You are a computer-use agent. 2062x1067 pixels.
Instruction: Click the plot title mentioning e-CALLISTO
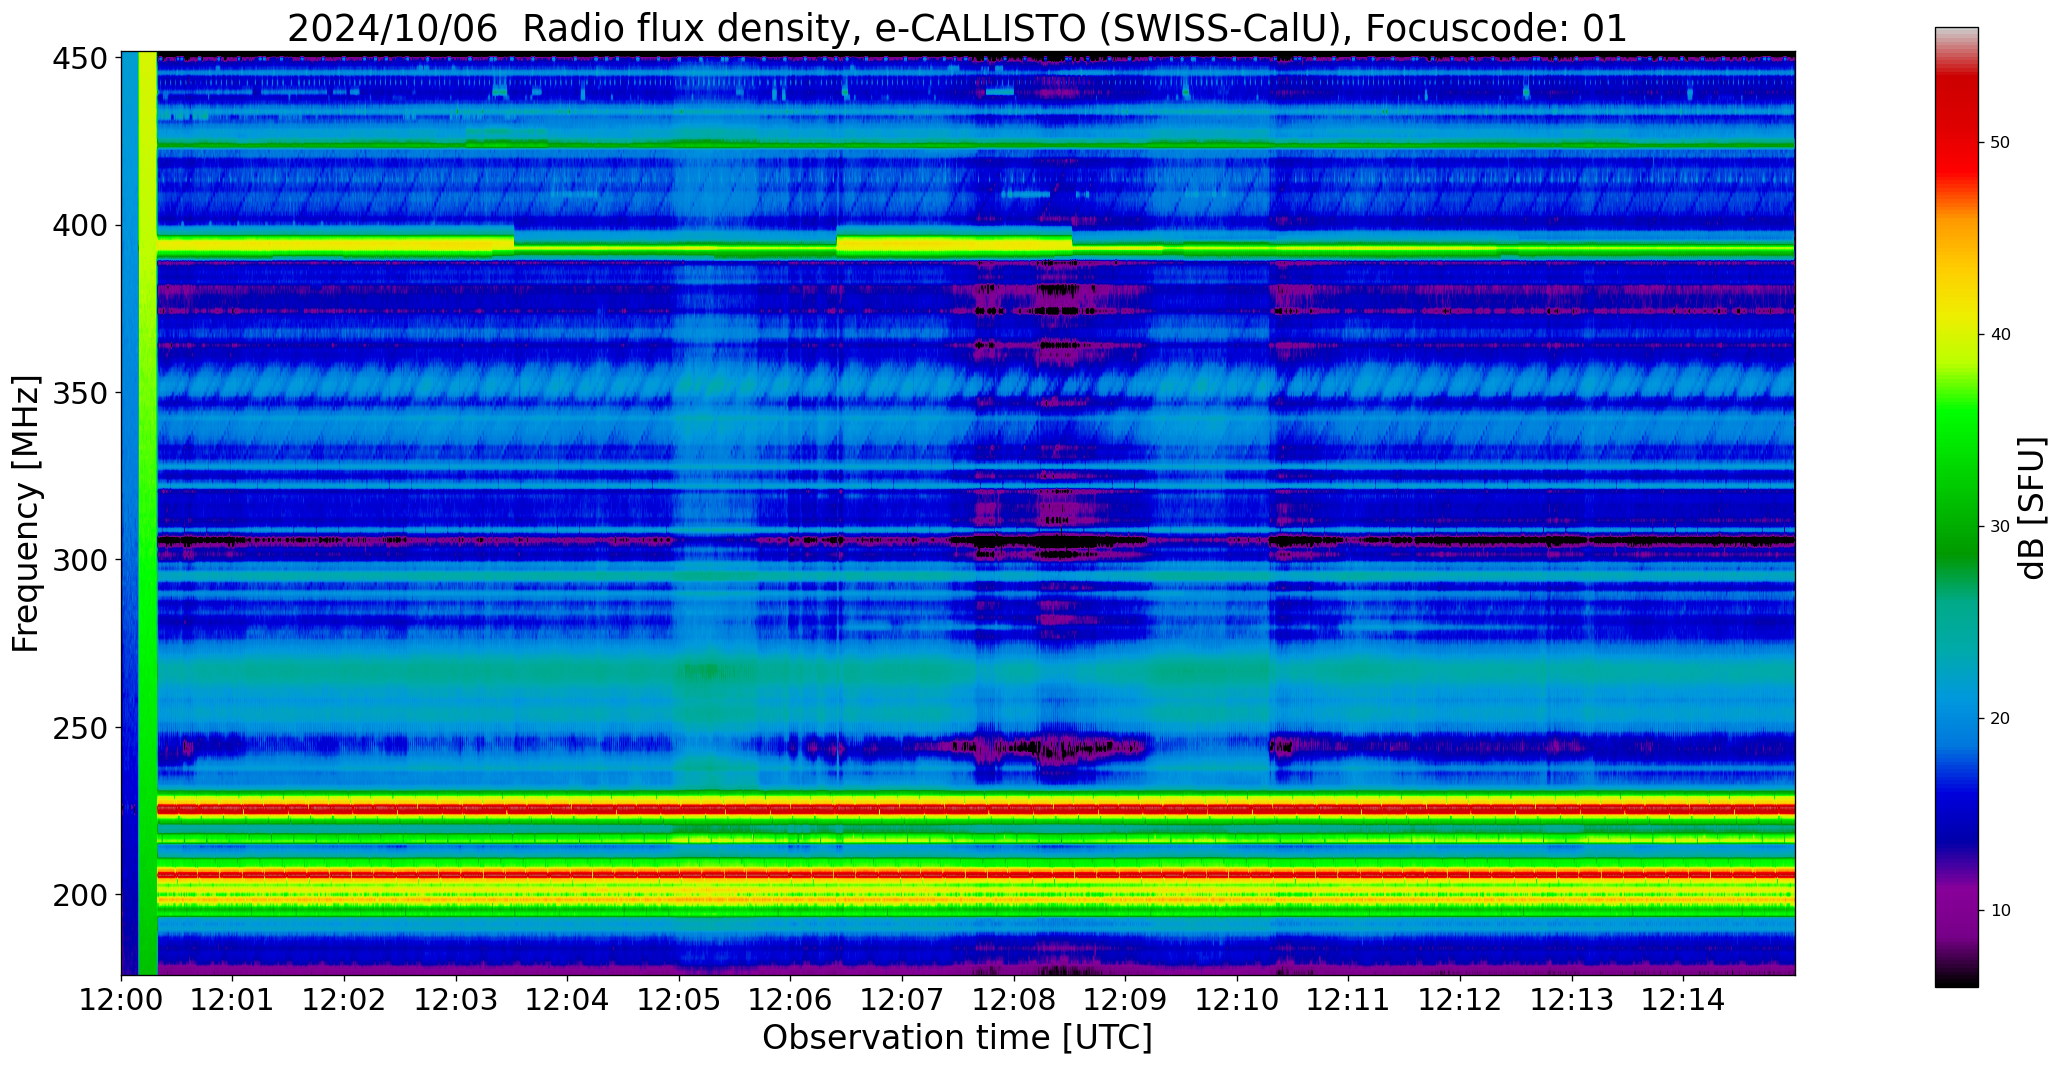tap(957, 28)
